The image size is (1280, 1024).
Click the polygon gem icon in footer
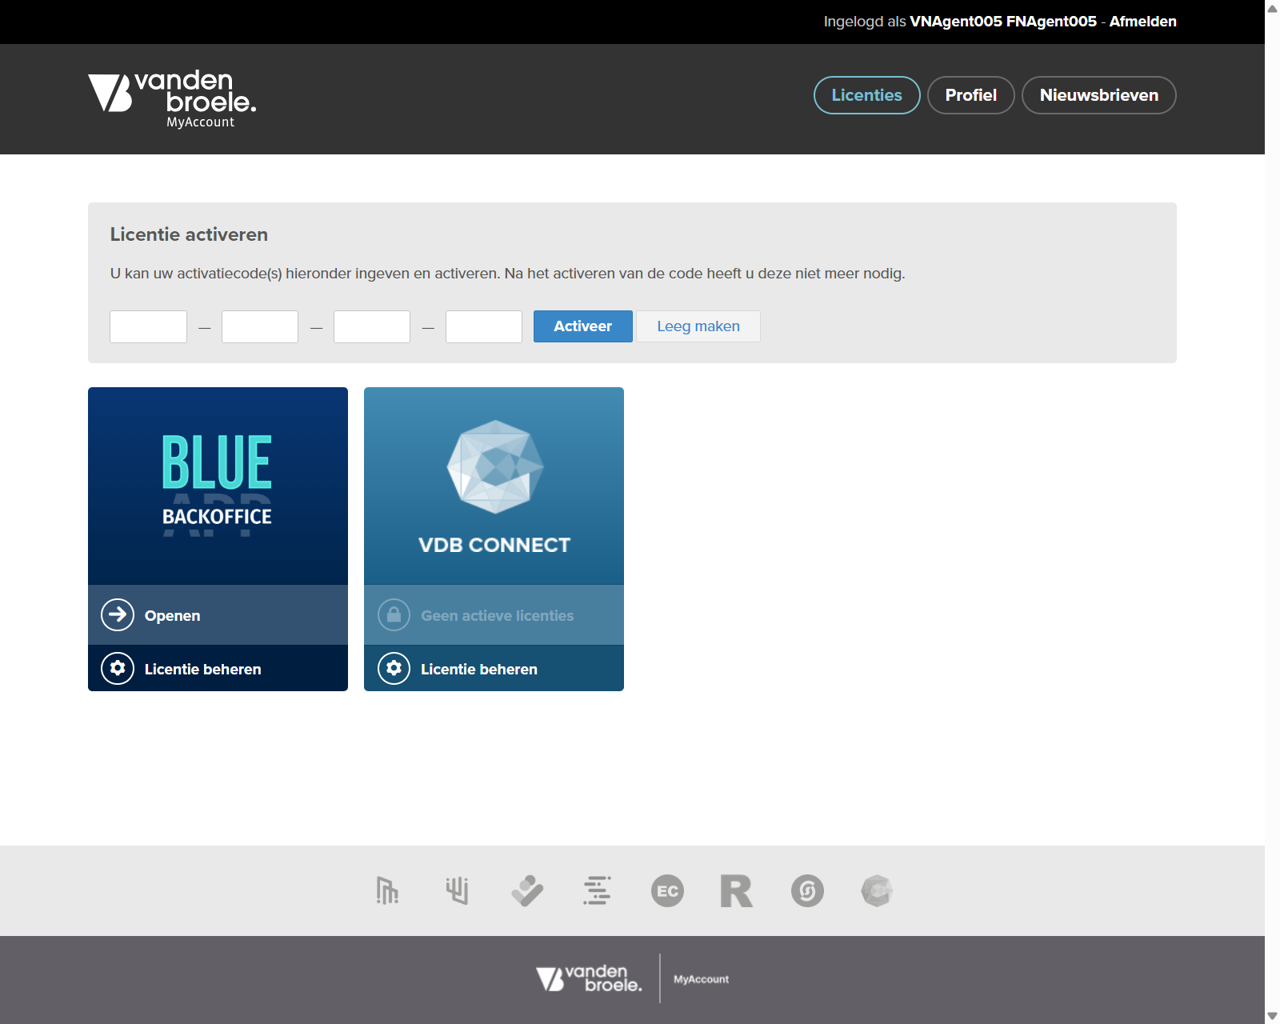click(x=877, y=890)
